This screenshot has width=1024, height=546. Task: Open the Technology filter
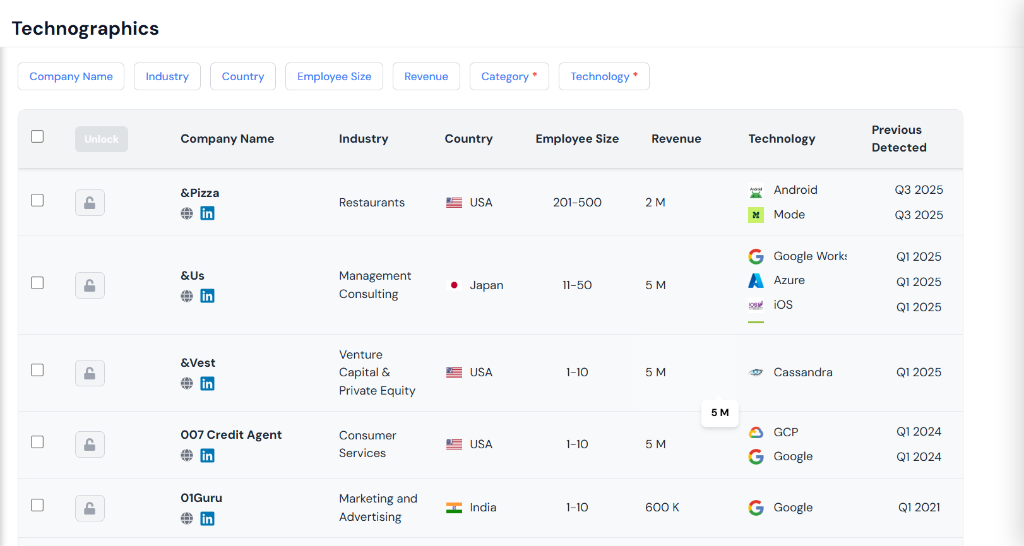[x=604, y=76]
